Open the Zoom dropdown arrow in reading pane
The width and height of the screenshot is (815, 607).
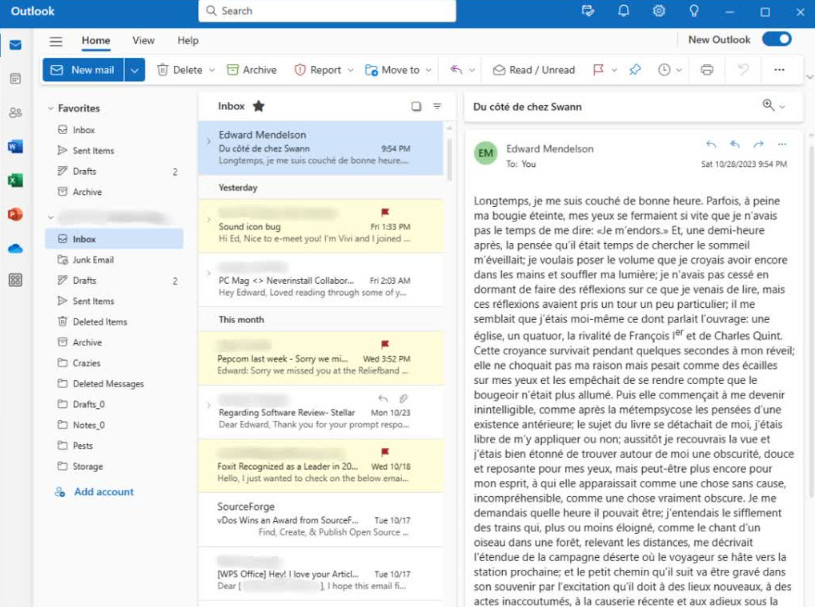click(x=782, y=107)
